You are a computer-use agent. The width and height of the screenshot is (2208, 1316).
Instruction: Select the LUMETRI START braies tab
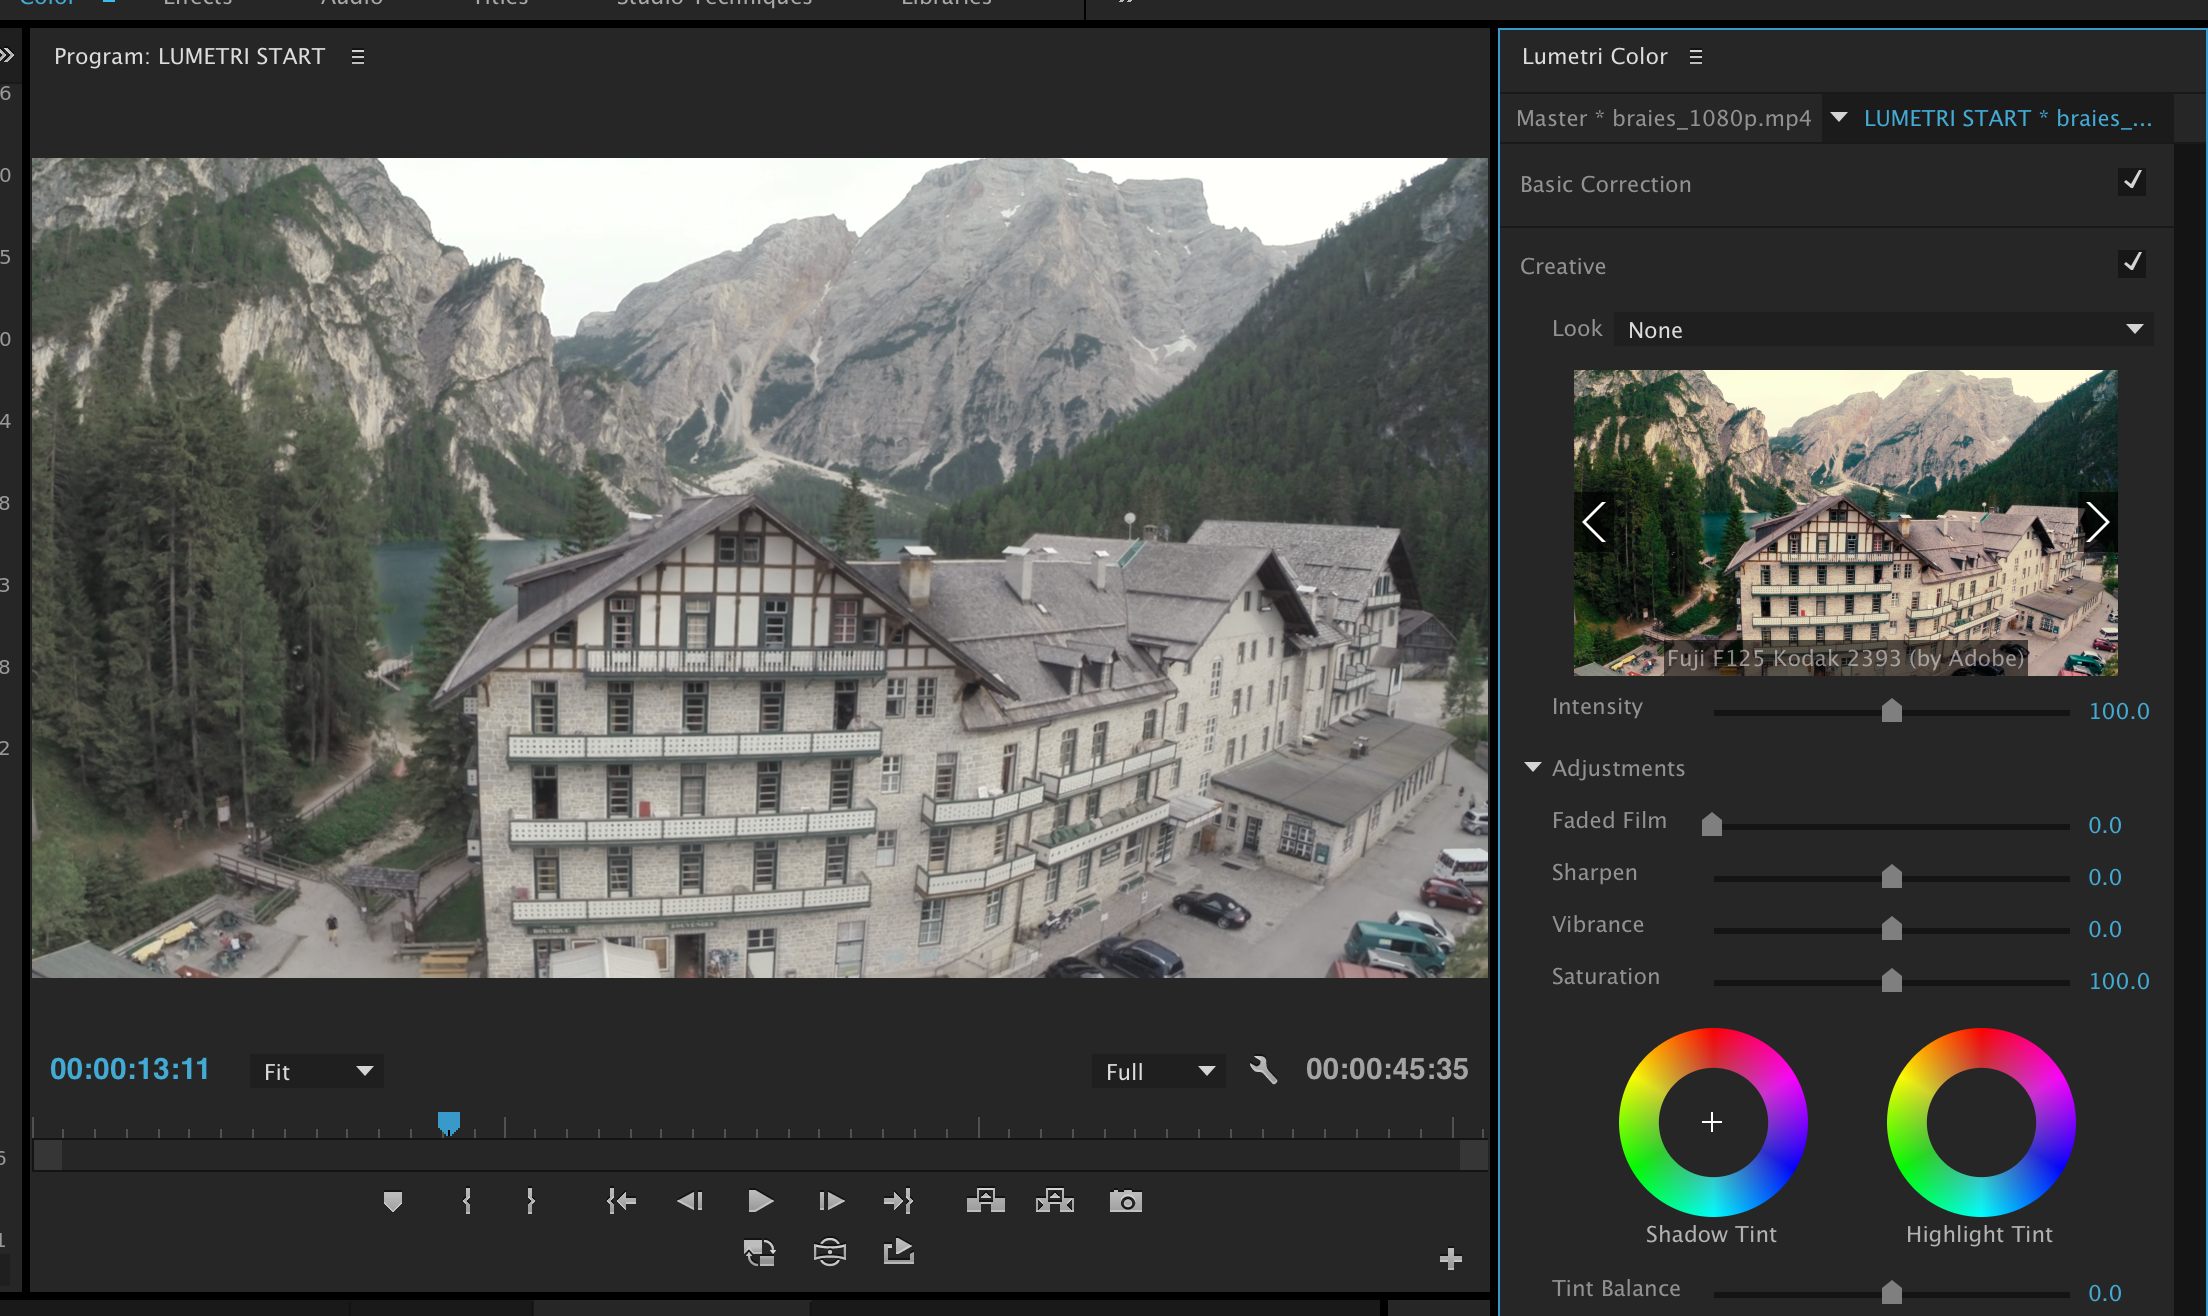pos(2008,118)
